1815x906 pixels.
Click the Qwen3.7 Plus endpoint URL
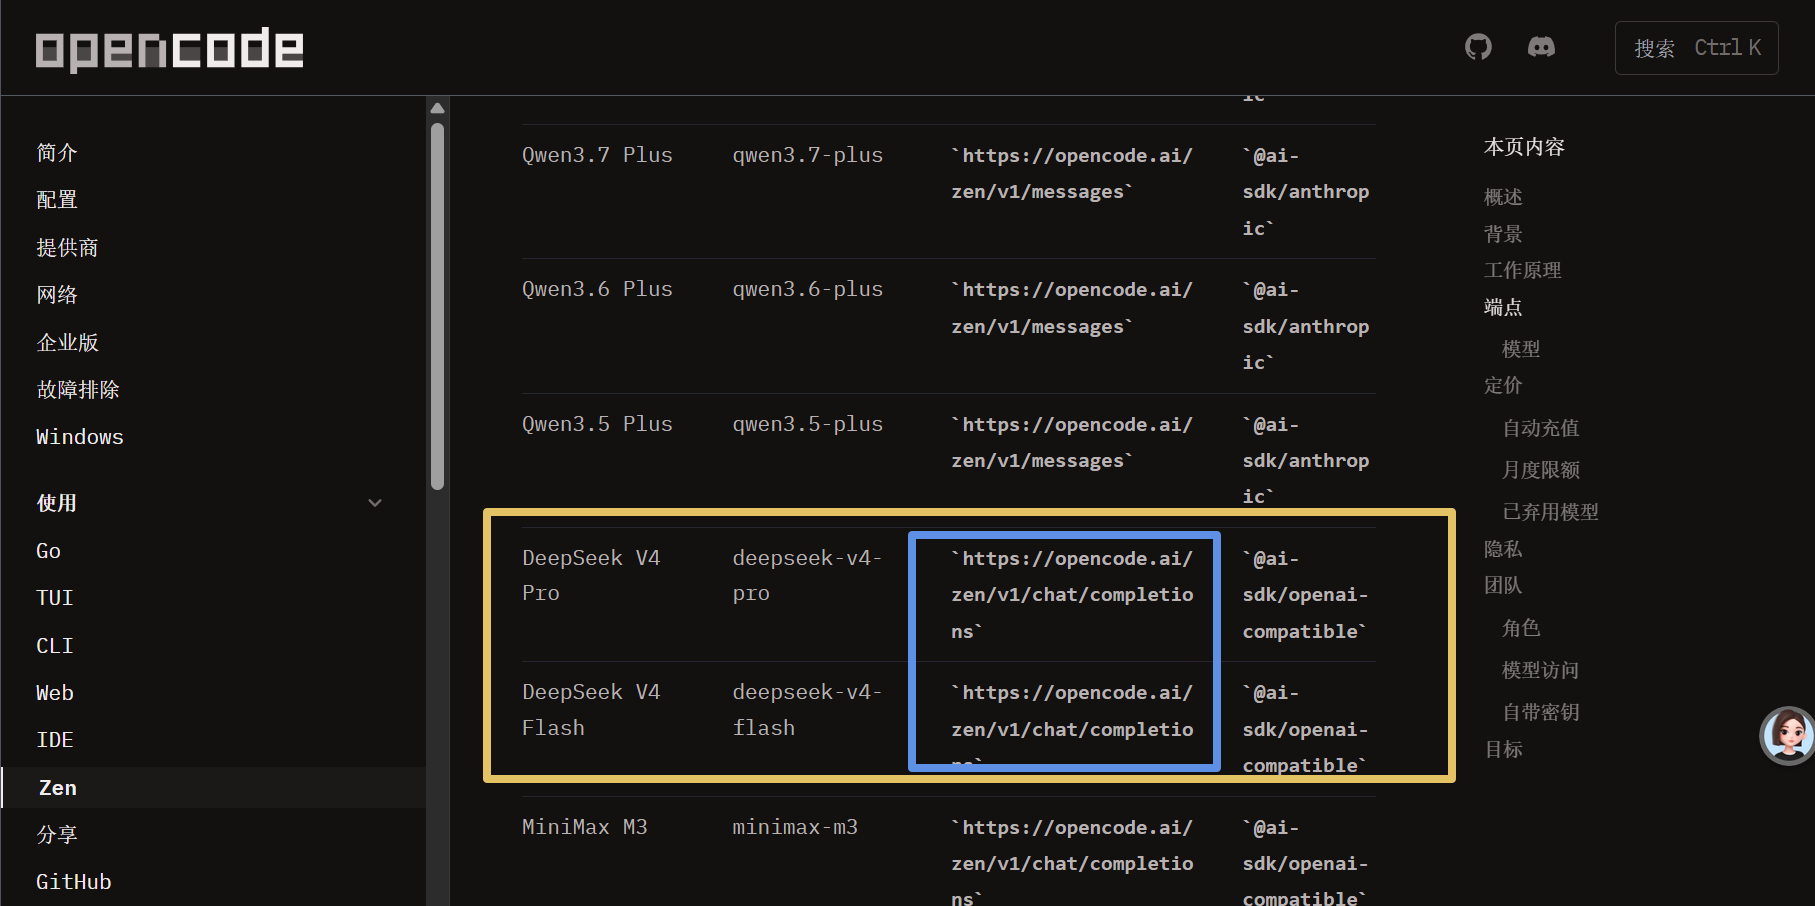click(x=1072, y=173)
